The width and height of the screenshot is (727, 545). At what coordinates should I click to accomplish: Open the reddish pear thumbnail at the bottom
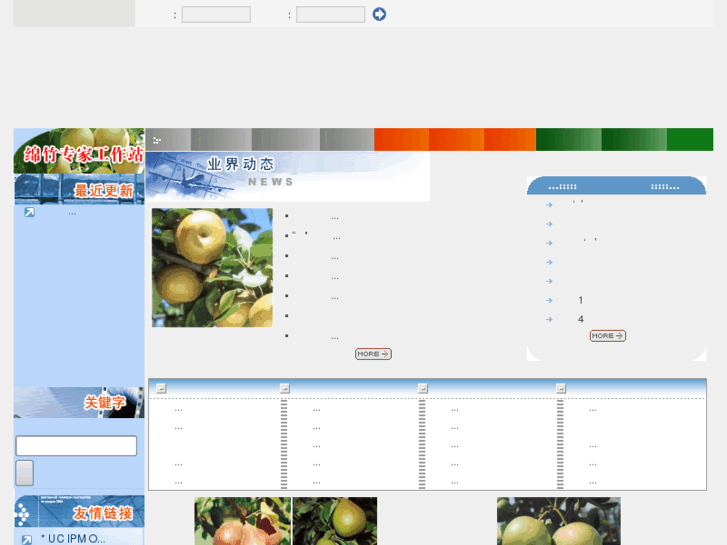pos(242,521)
